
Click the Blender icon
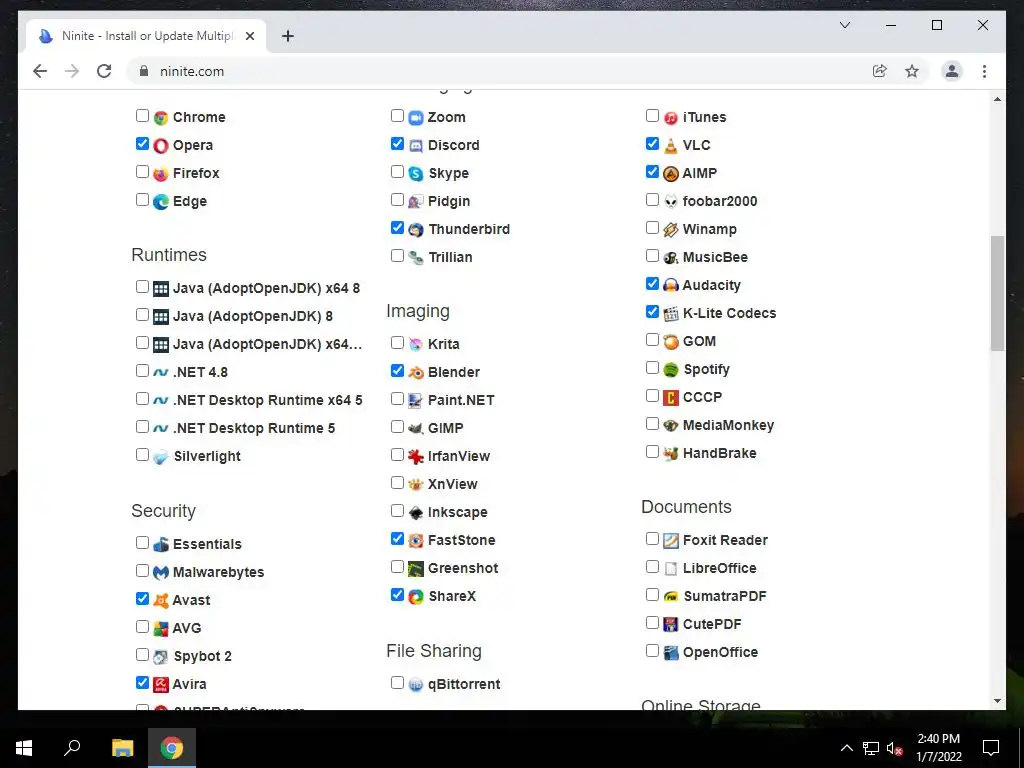[x=416, y=372]
